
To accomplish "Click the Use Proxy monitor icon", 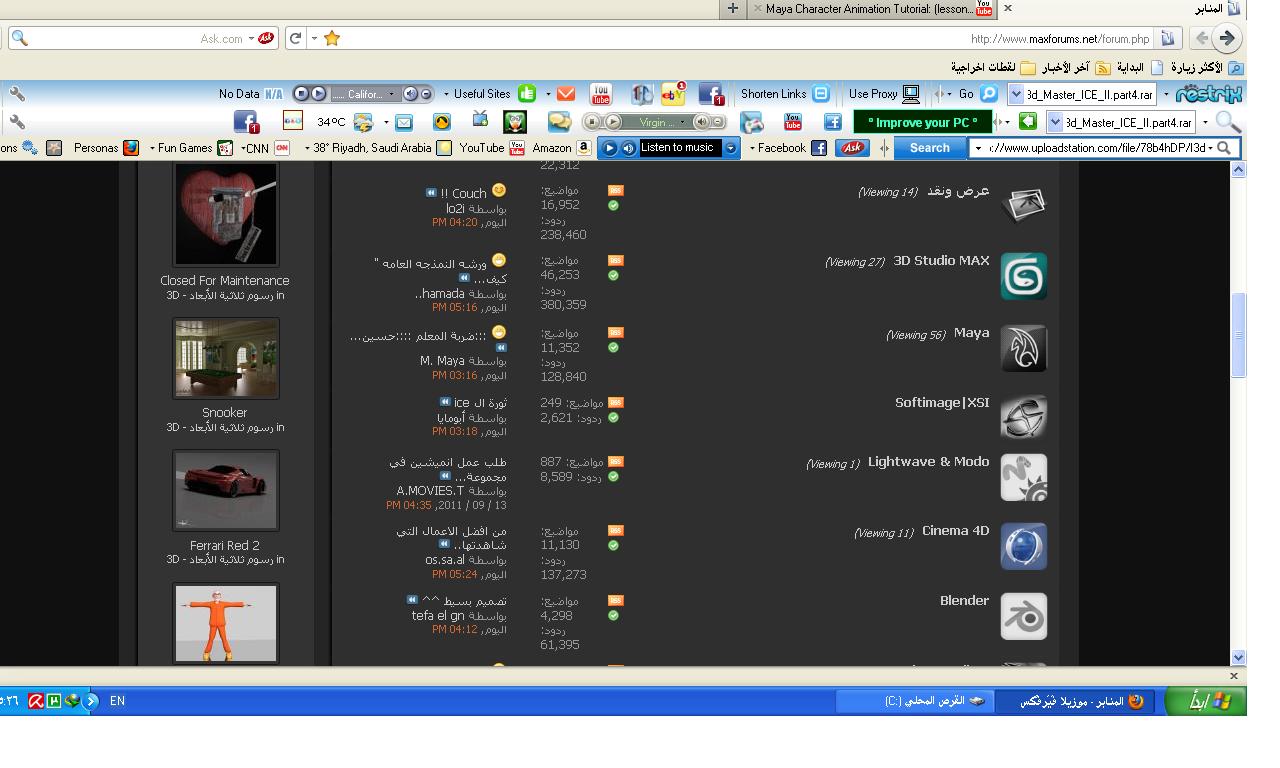I will (910, 94).
